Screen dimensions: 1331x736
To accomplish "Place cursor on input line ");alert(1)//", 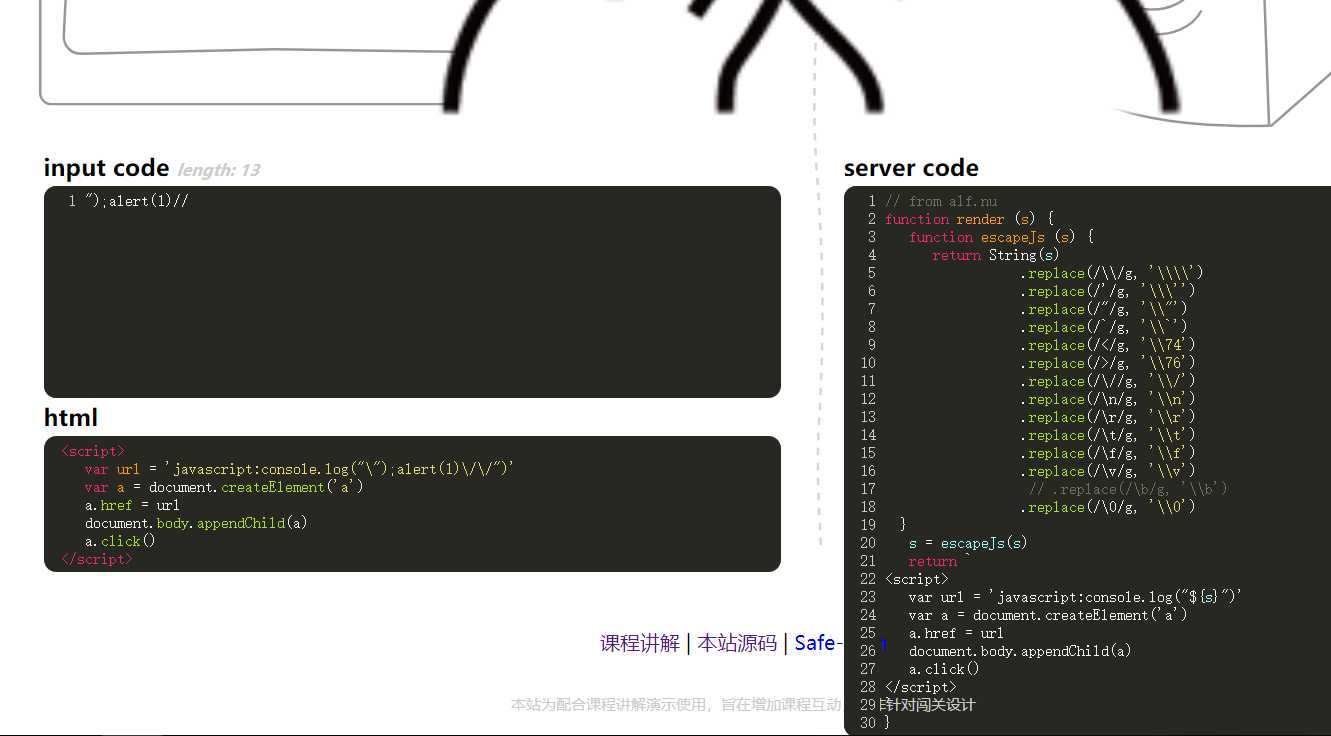I will 137,201.
